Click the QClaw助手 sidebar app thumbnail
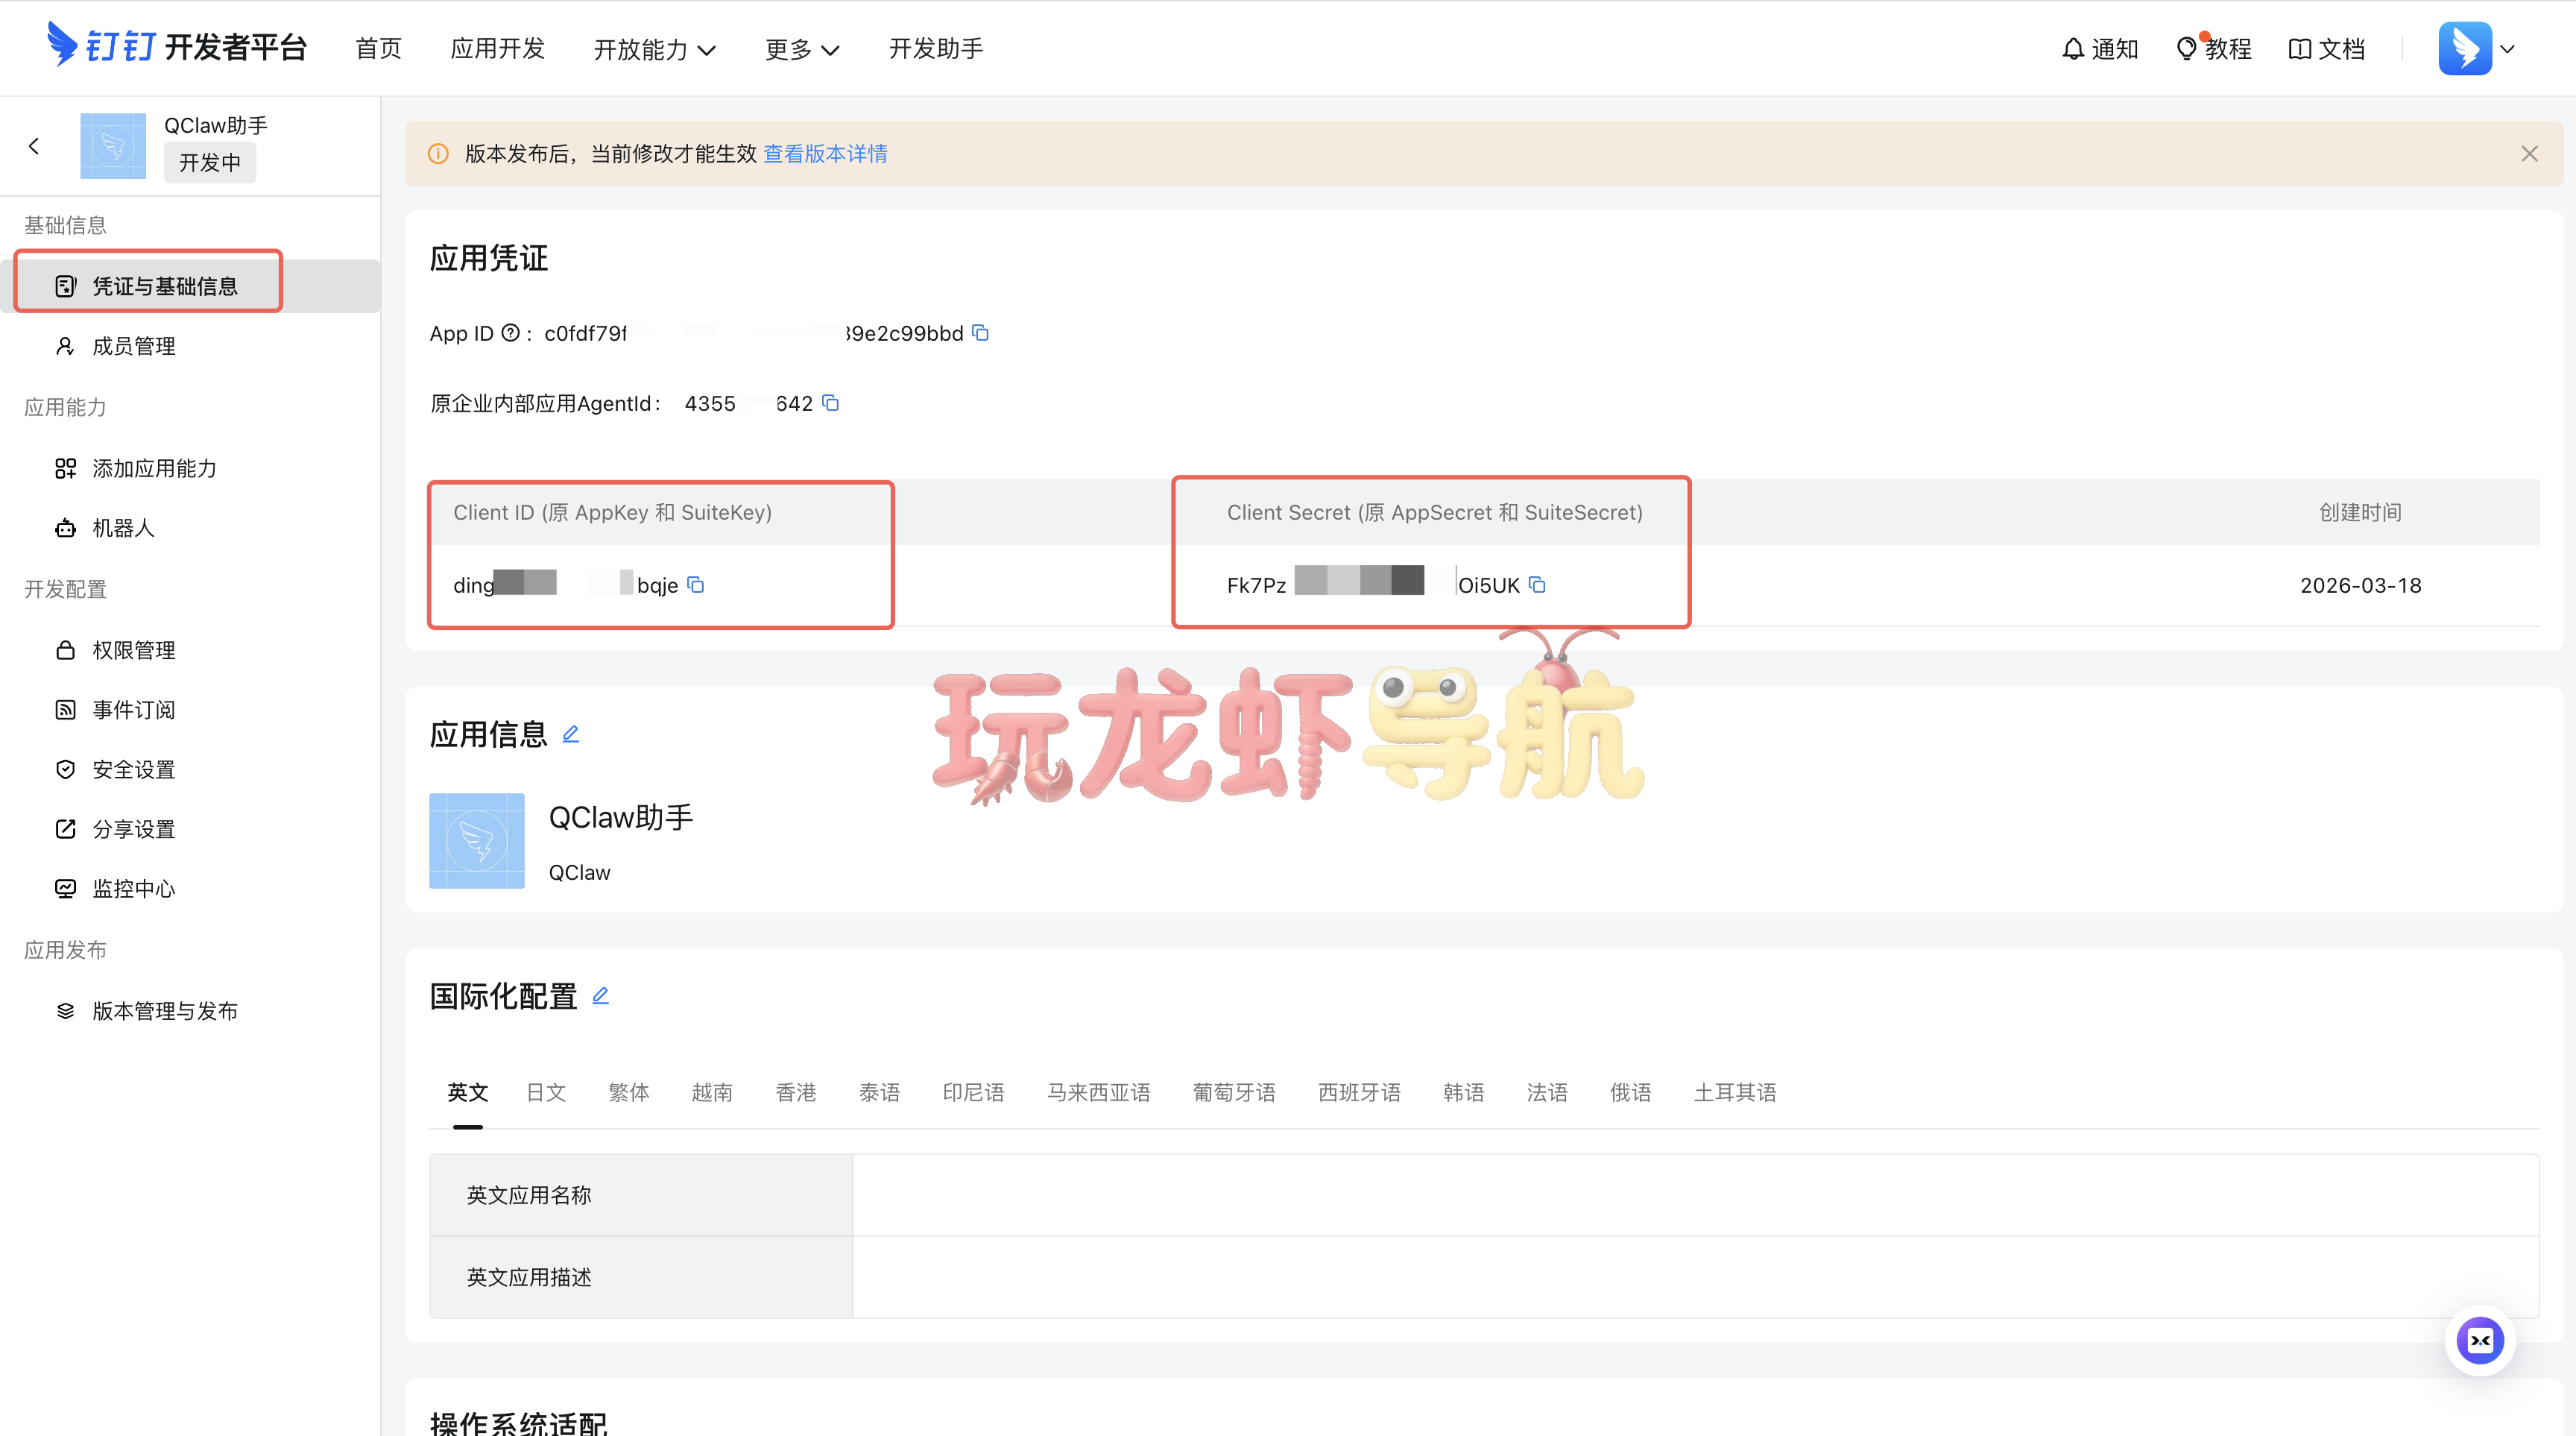 pyautogui.click(x=113, y=146)
